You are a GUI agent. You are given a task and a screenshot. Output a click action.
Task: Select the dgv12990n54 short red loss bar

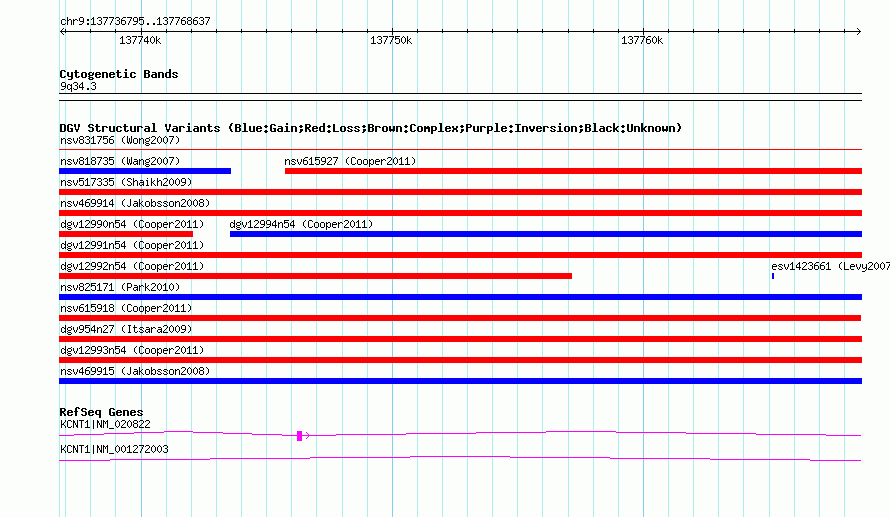[x=126, y=234]
